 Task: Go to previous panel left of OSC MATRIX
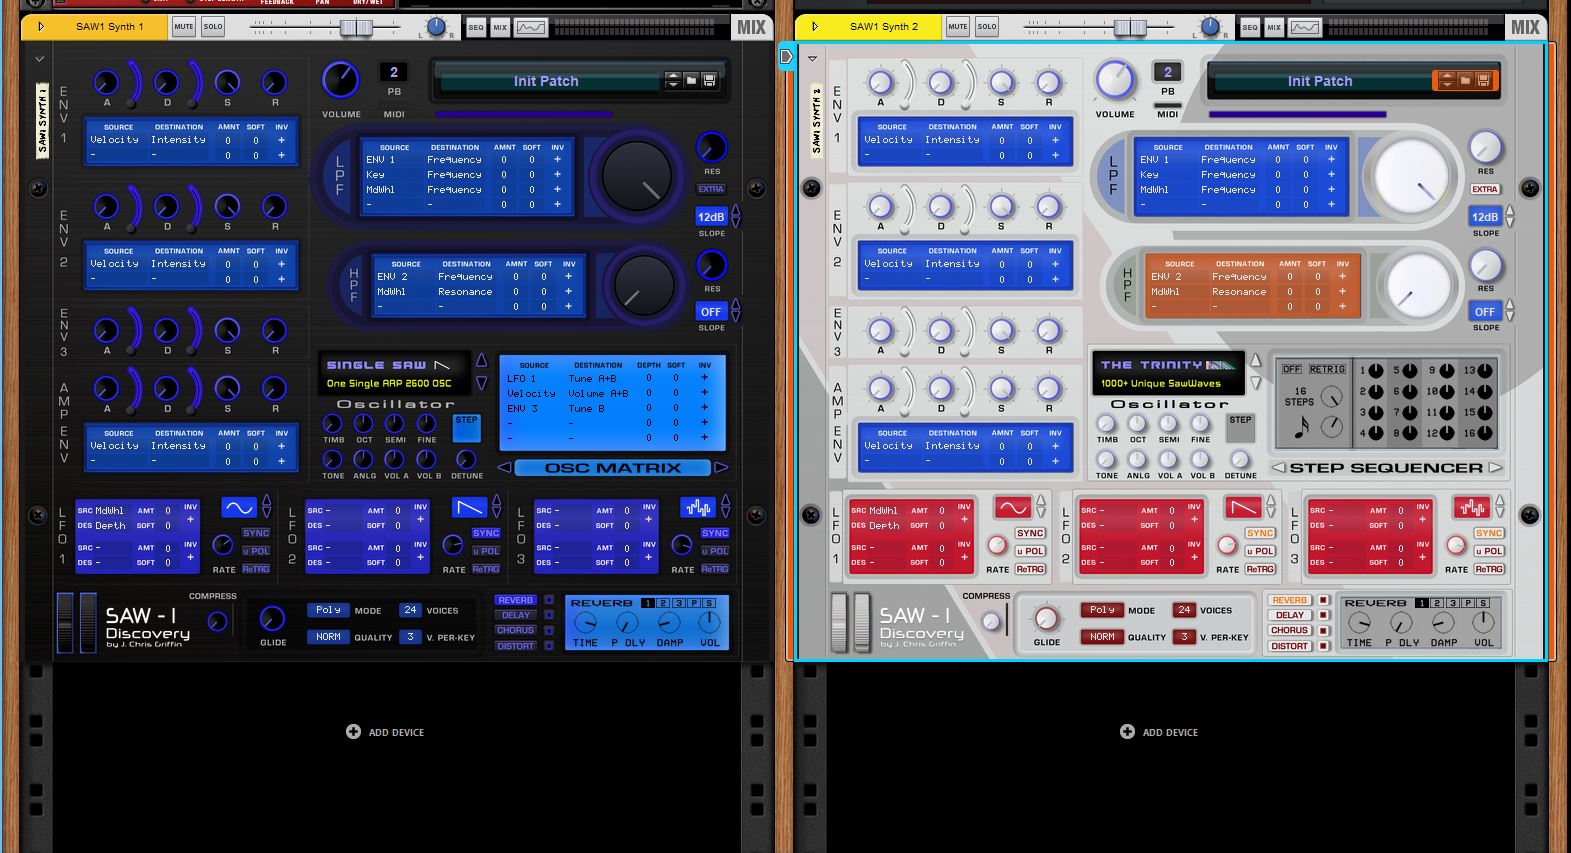pyautogui.click(x=504, y=467)
